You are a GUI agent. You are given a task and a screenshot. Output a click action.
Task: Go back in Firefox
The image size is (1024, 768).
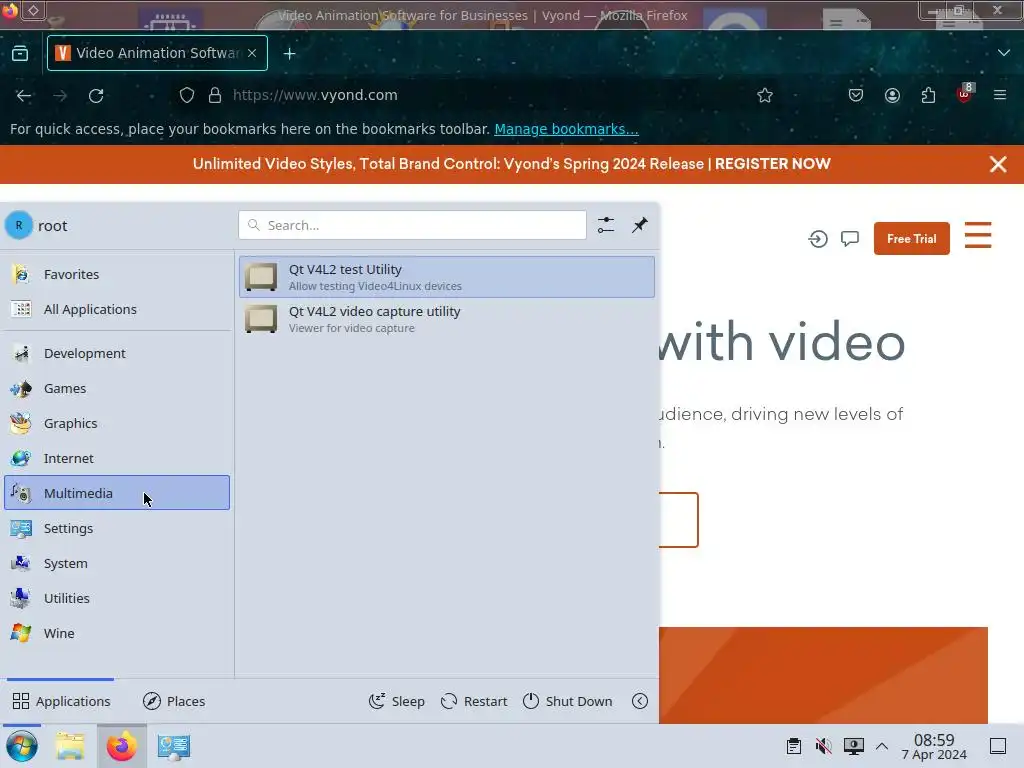click(x=24, y=95)
